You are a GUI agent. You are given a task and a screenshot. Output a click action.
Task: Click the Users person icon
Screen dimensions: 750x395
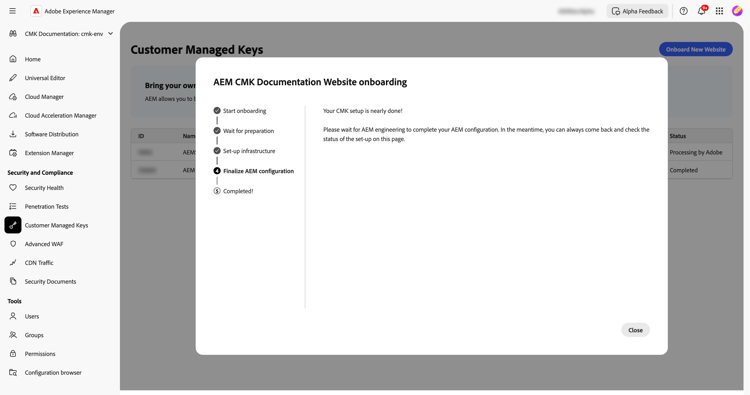13,316
